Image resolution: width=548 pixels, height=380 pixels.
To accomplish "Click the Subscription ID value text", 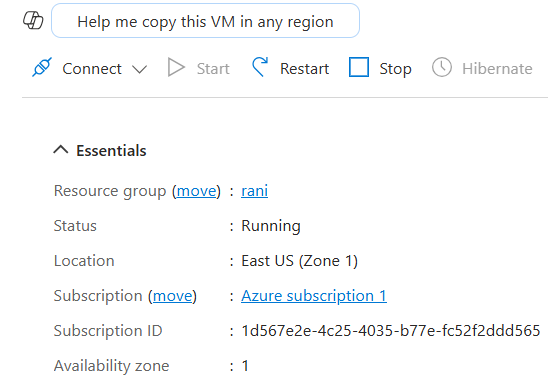I will pos(391,331).
